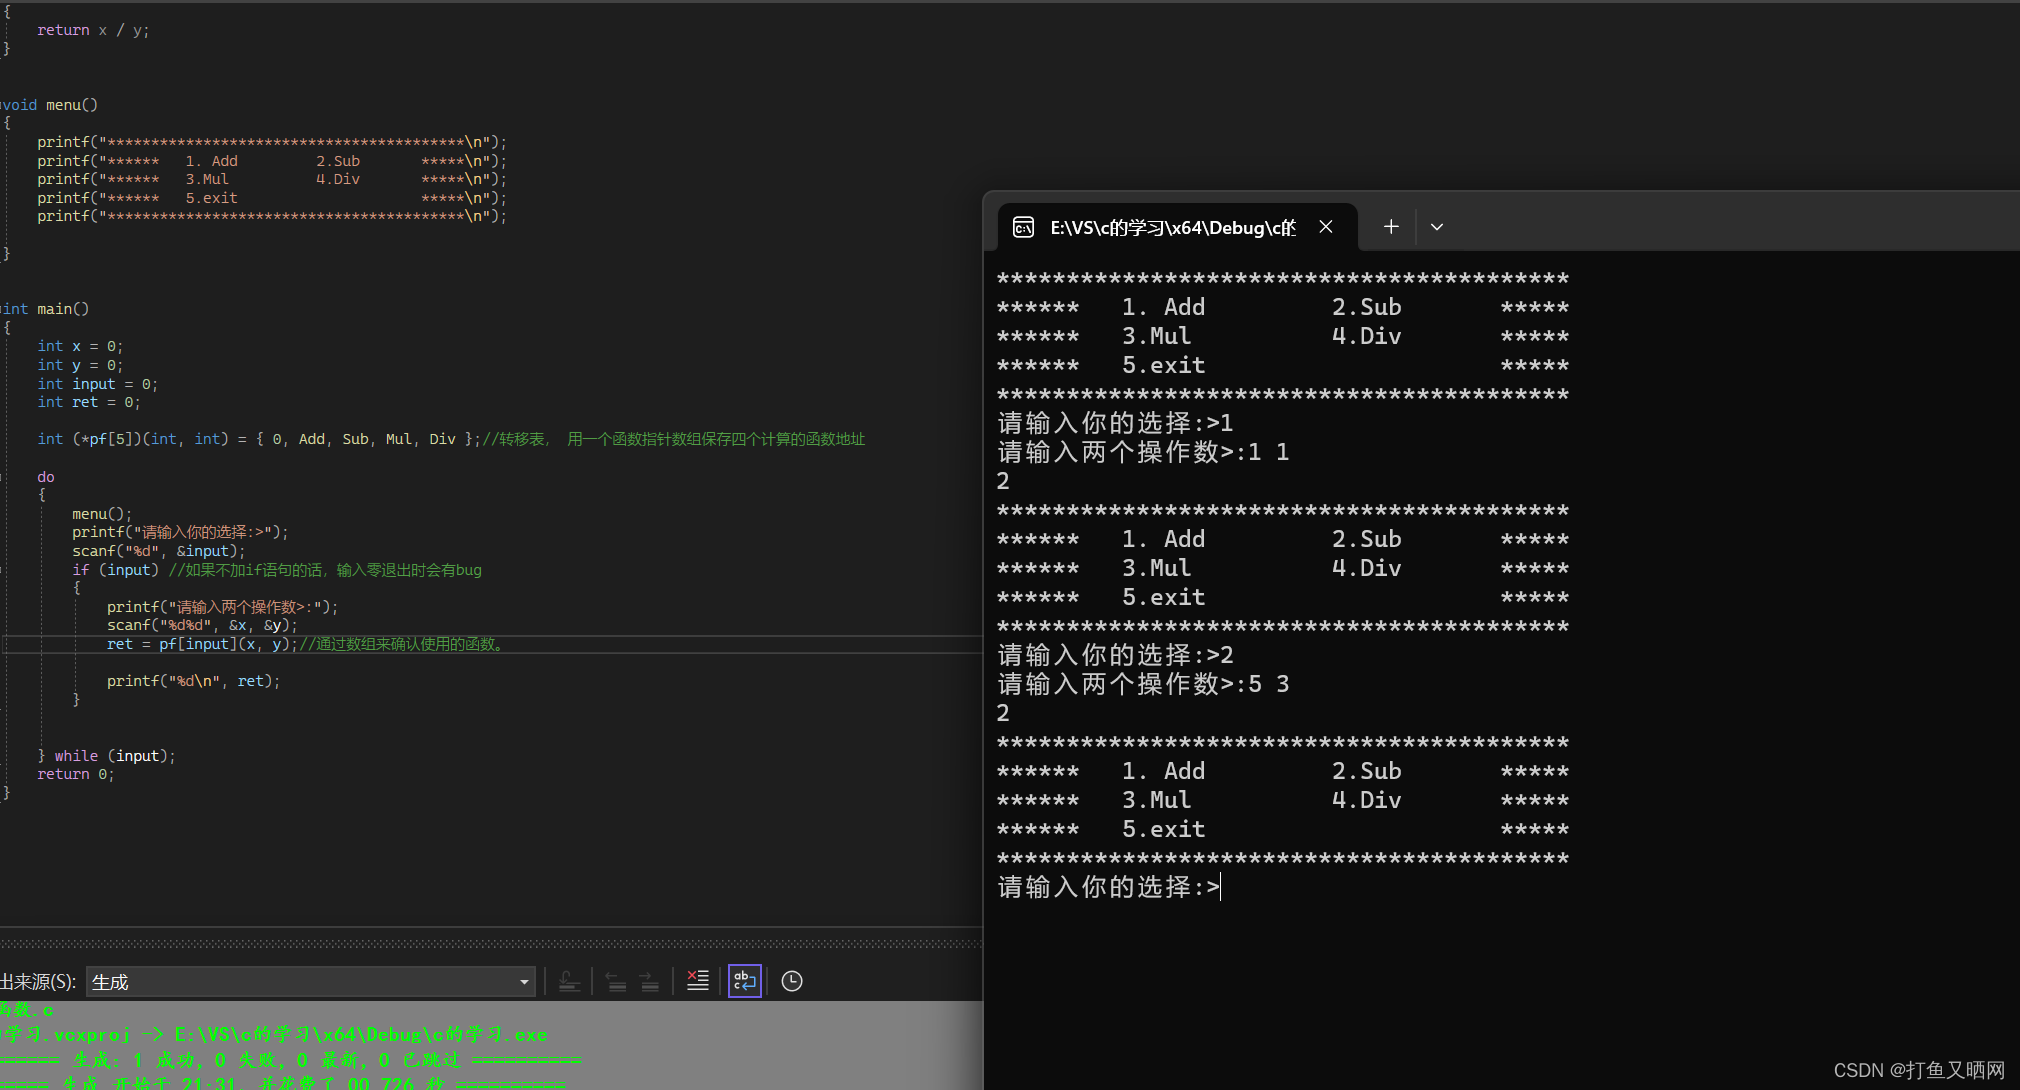
Task: Go to previous message in output toolbar
Action: (x=616, y=982)
